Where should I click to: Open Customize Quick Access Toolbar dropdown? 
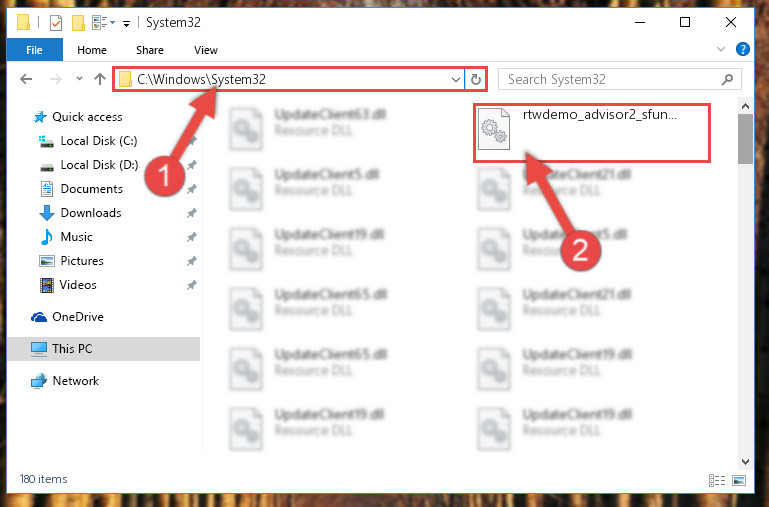(x=126, y=24)
